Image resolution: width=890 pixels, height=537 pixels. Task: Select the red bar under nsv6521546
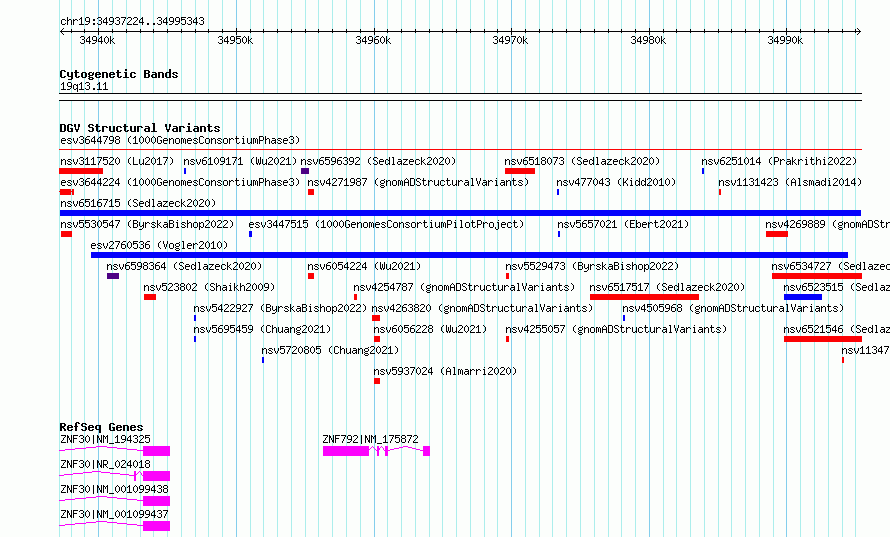click(822, 339)
